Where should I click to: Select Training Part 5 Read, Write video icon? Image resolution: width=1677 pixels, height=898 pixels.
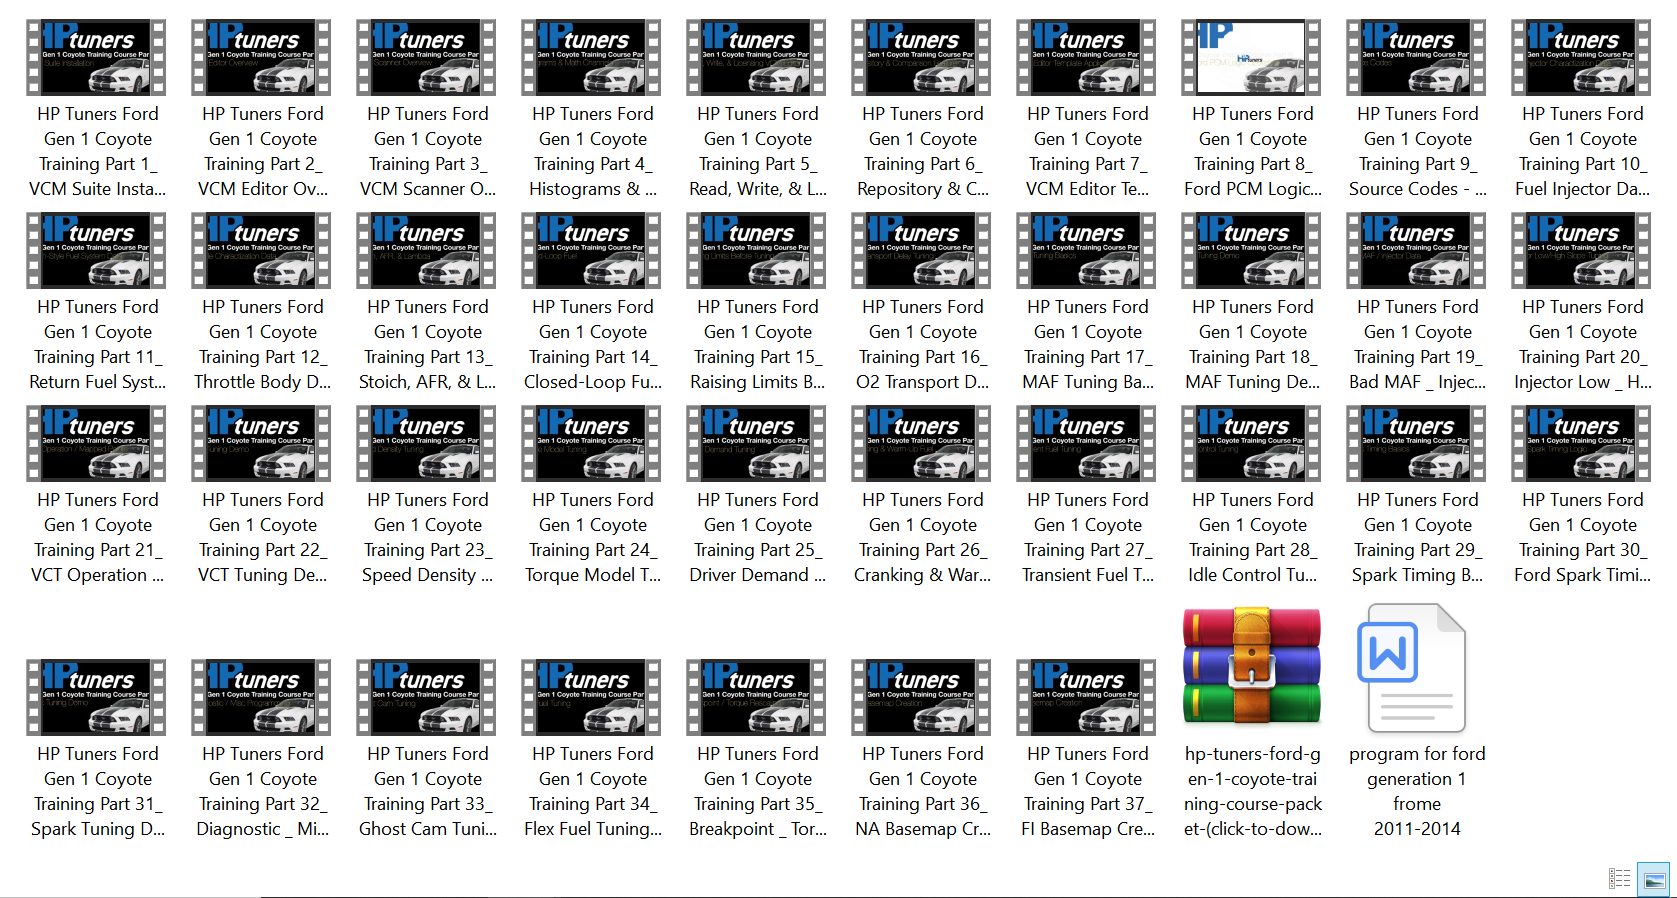(x=757, y=57)
